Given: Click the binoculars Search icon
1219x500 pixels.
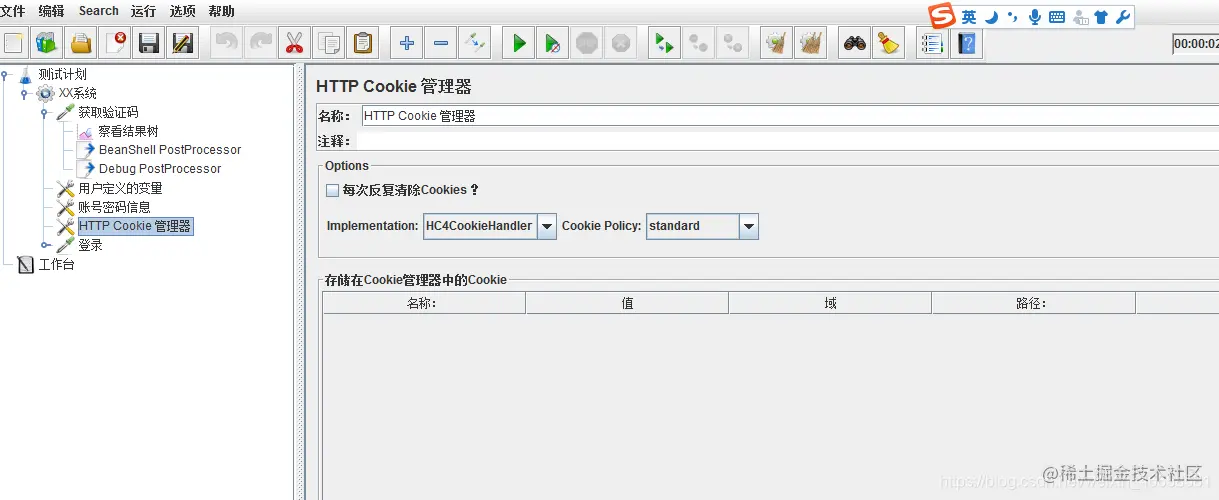Looking at the screenshot, I should [854, 43].
